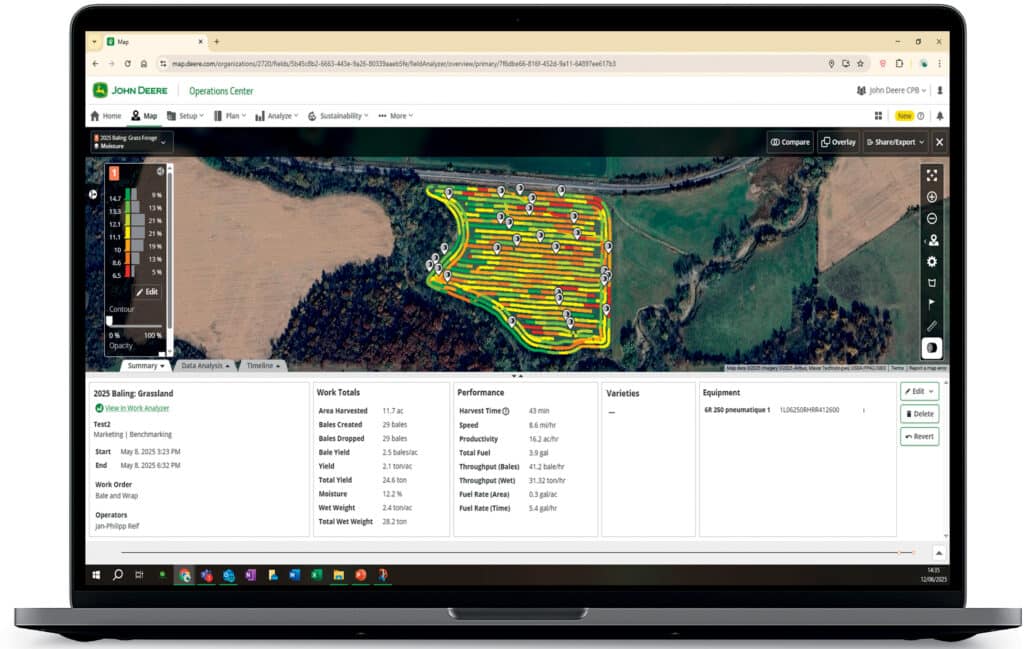Open the Timeline tab
The width and height of the screenshot is (1024, 649).
[263, 366]
